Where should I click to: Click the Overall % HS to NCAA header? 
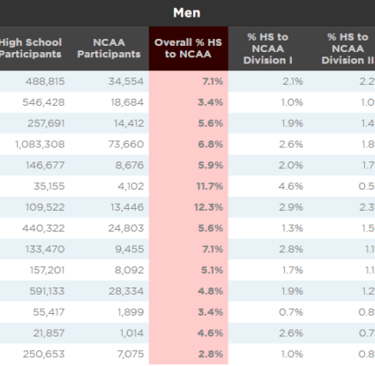[x=188, y=48]
